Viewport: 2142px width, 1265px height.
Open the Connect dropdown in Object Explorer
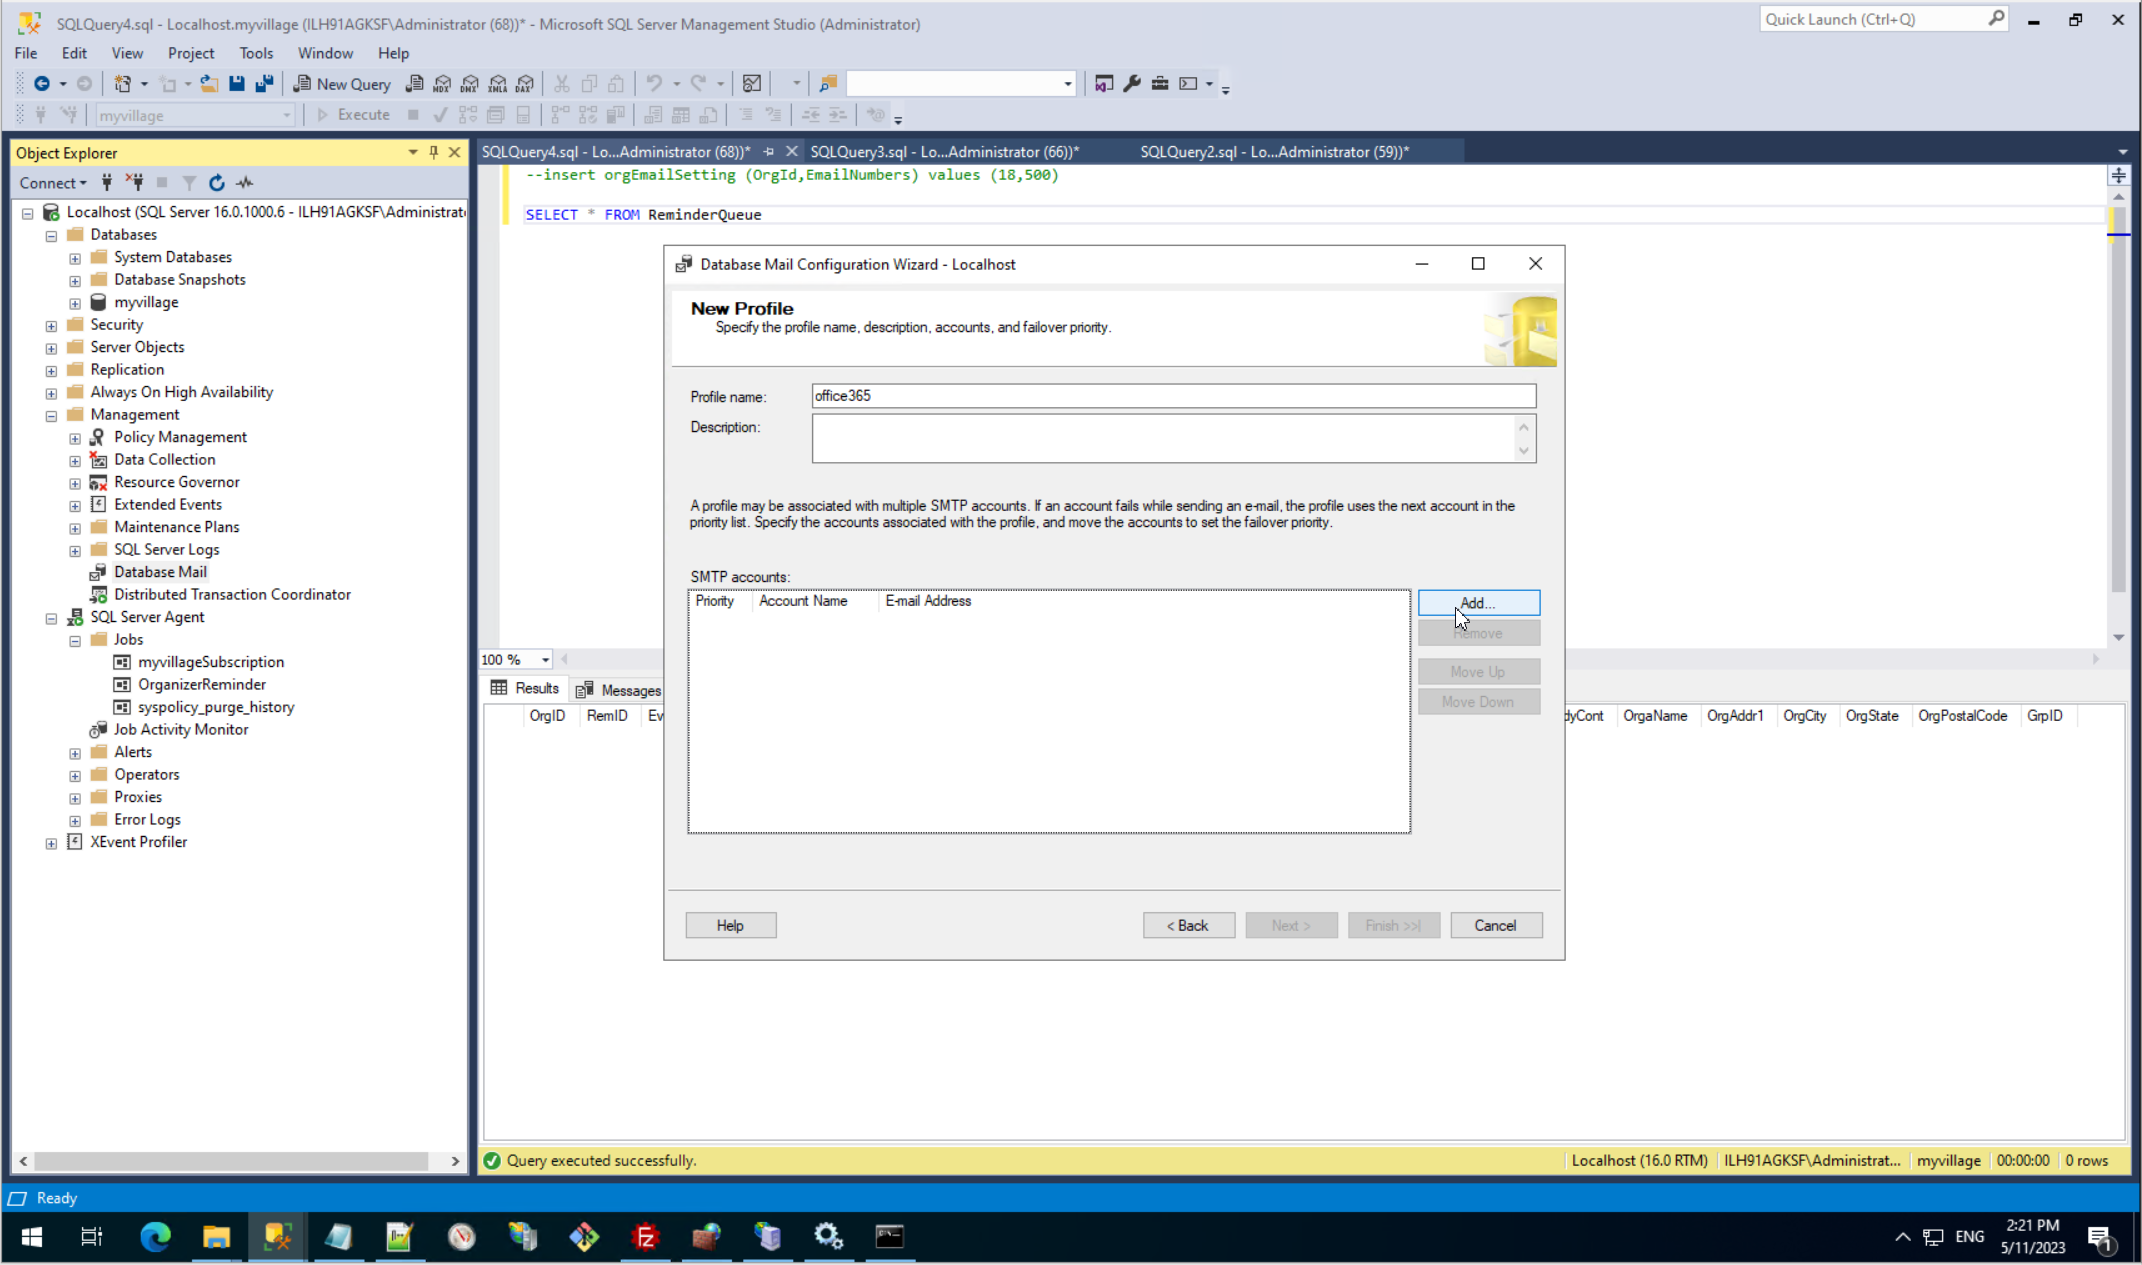point(53,183)
